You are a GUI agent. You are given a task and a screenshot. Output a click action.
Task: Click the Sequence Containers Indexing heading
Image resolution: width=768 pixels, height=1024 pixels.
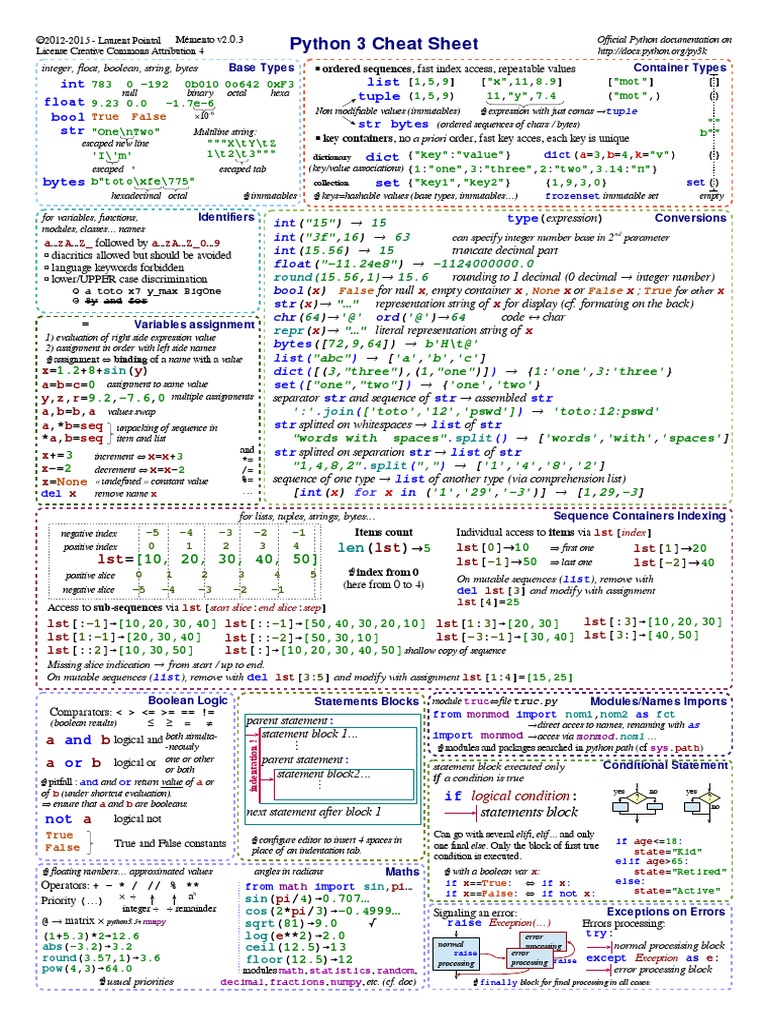tap(639, 516)
